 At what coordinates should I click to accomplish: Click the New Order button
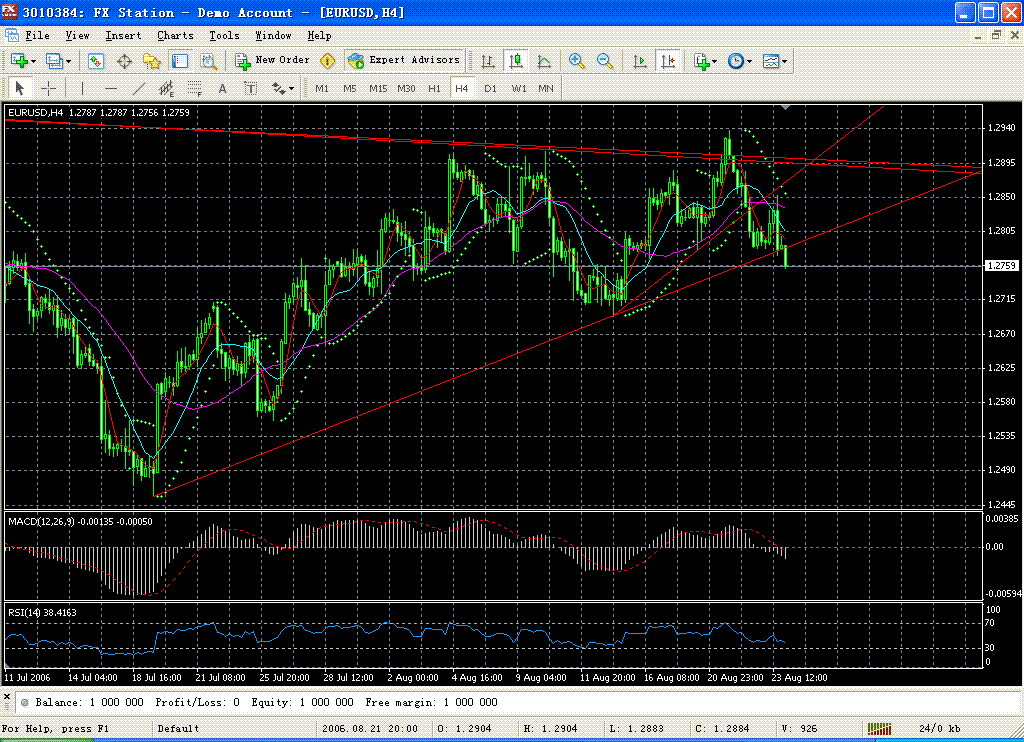click(x=272, y=61)
